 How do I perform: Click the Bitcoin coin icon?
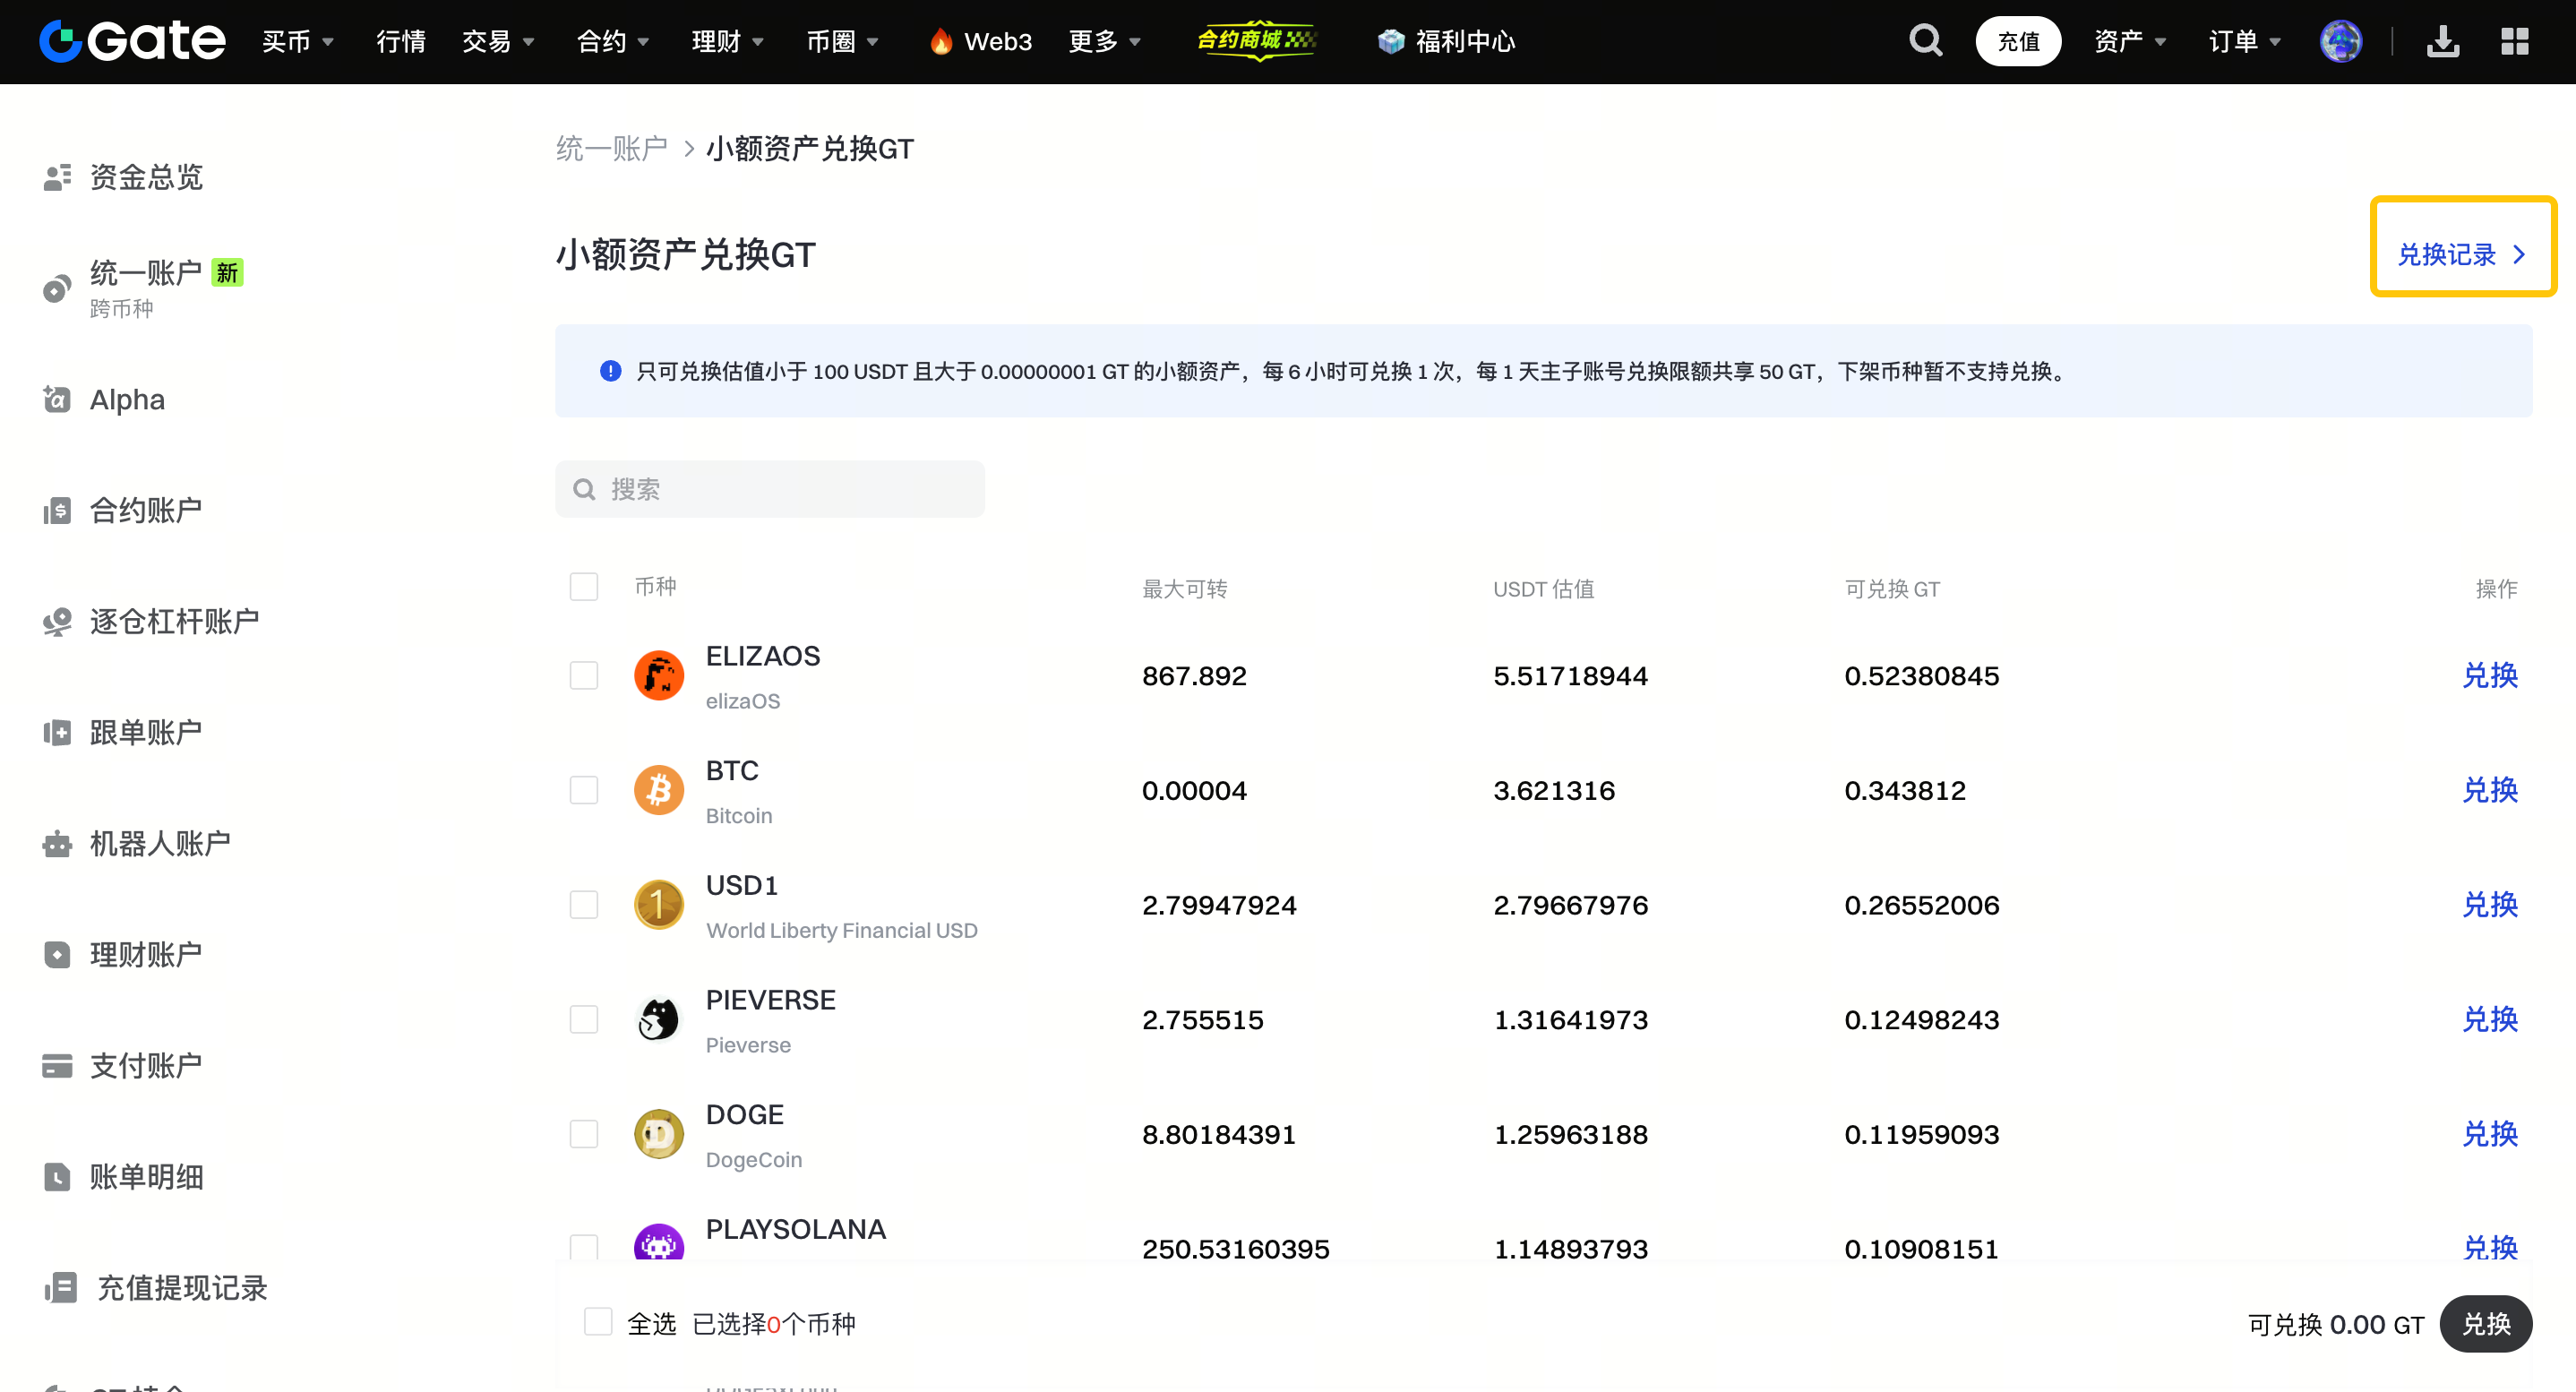[658, 790]
